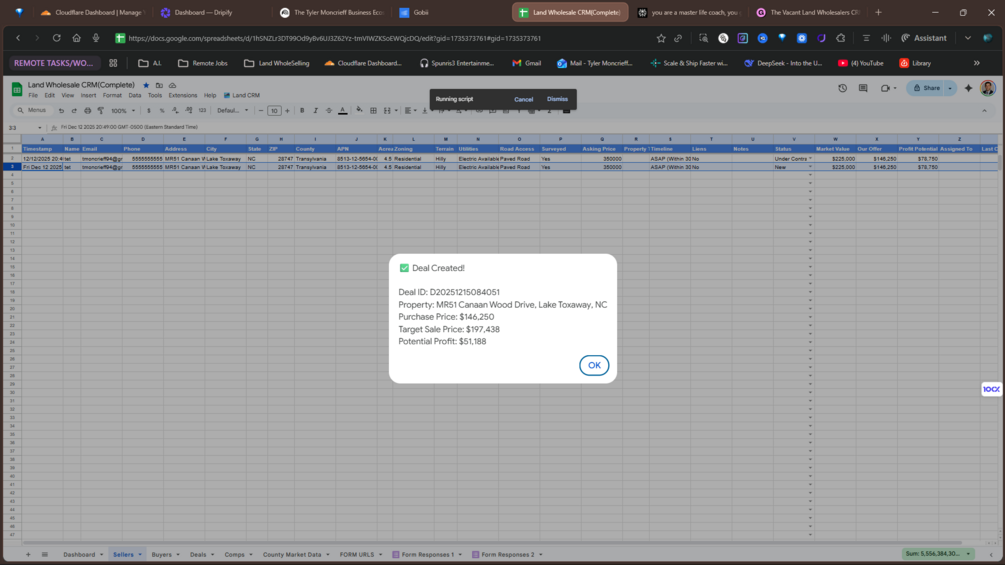Open the Land WholeSelling bookmarks folder
This screenshot has width=1005, height=565.
pos(276,63)
